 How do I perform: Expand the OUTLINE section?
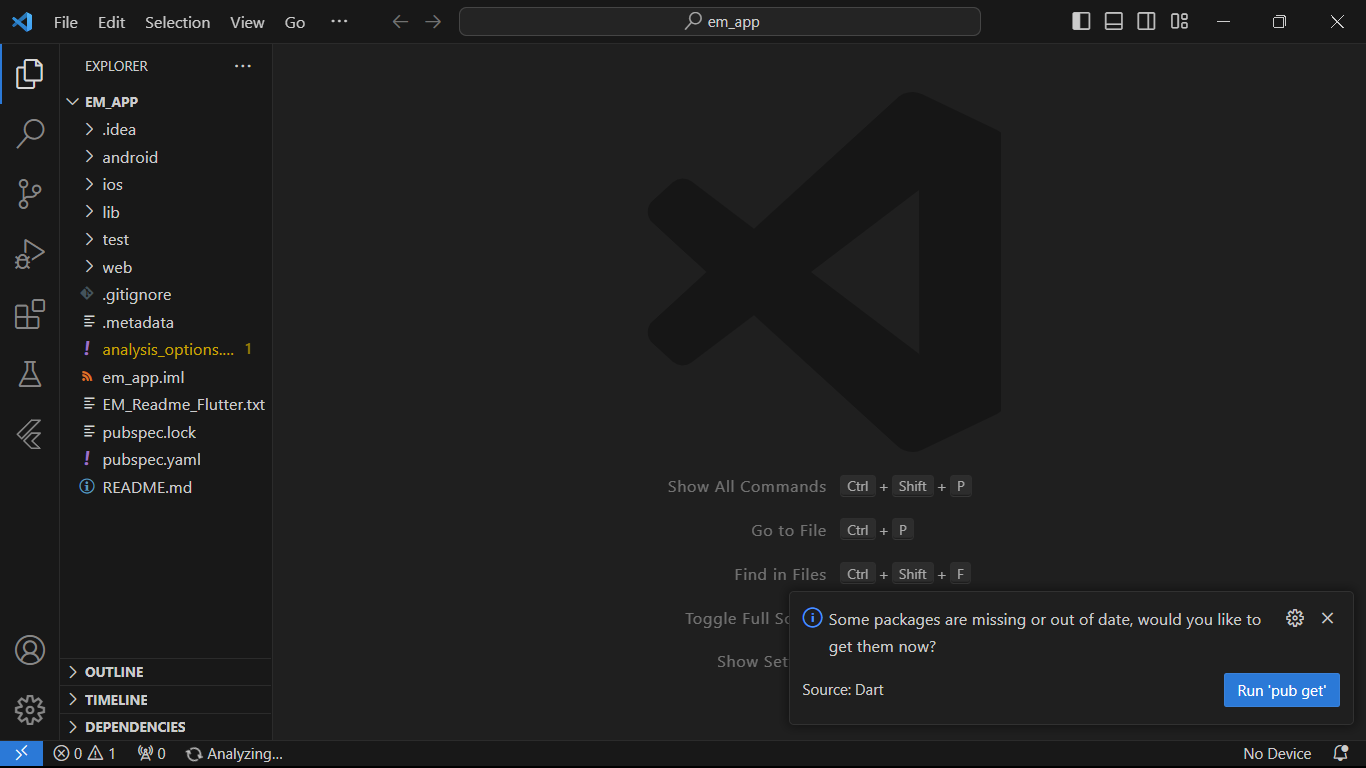pyautogui.click(x=166, y=672)
